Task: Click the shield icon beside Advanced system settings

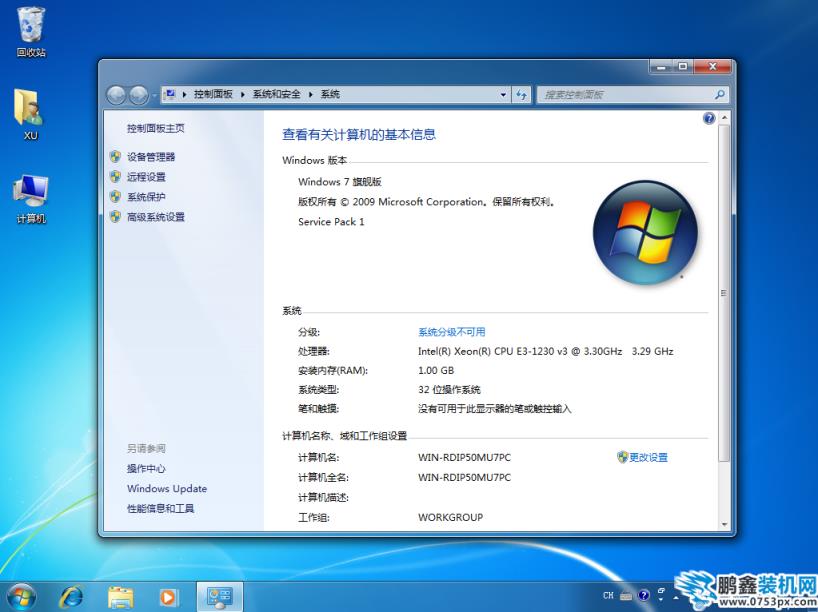Action: click(115, 217)
